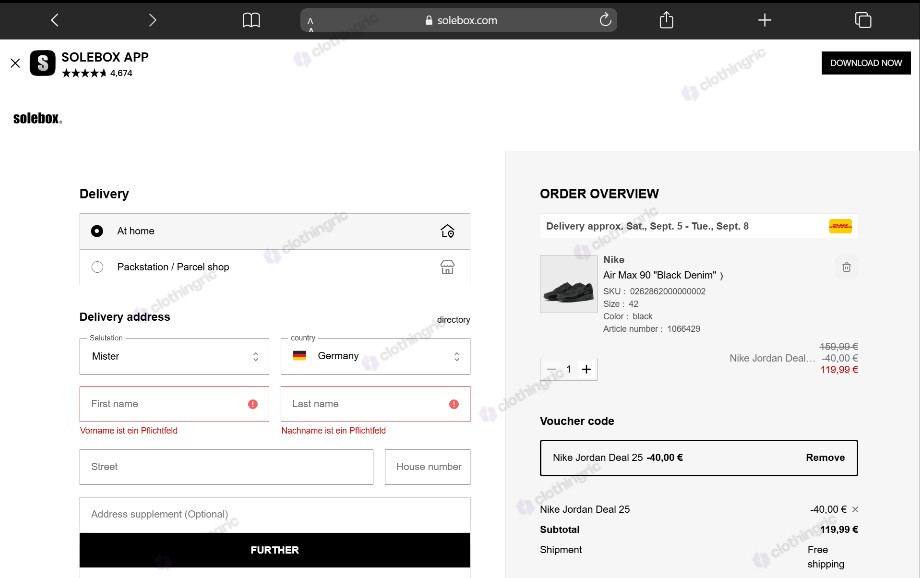Viewport: 920px width, 578px height.
Task: Focus the Address supplement field
Action: [275, 515]
